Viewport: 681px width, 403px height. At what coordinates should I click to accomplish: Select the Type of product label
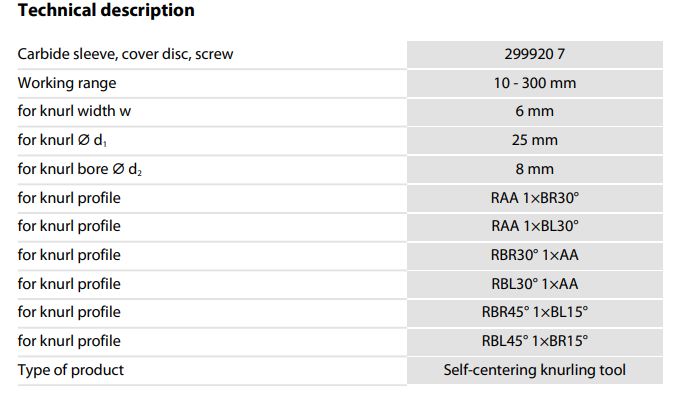point(71,370)
